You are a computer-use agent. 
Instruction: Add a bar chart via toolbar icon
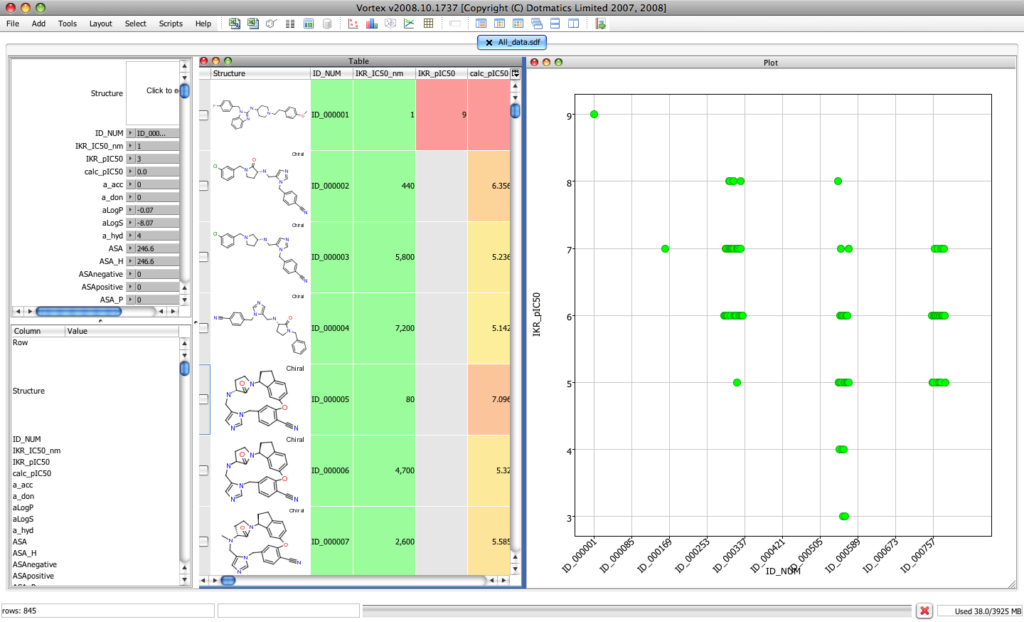click(x=372, y=24)
